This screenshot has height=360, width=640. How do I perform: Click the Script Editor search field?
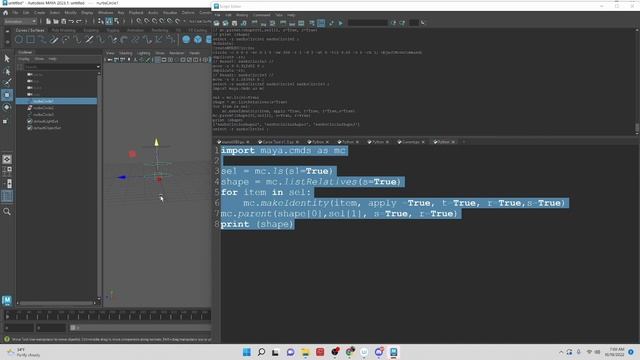367,23
